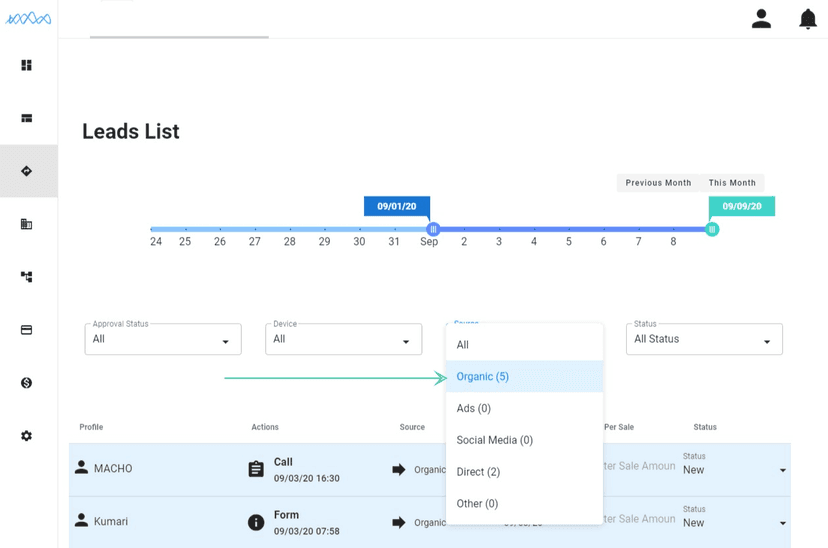828x548 pixels.
Task: Open the All Status filter dropdown
Action: click(704, 340)
